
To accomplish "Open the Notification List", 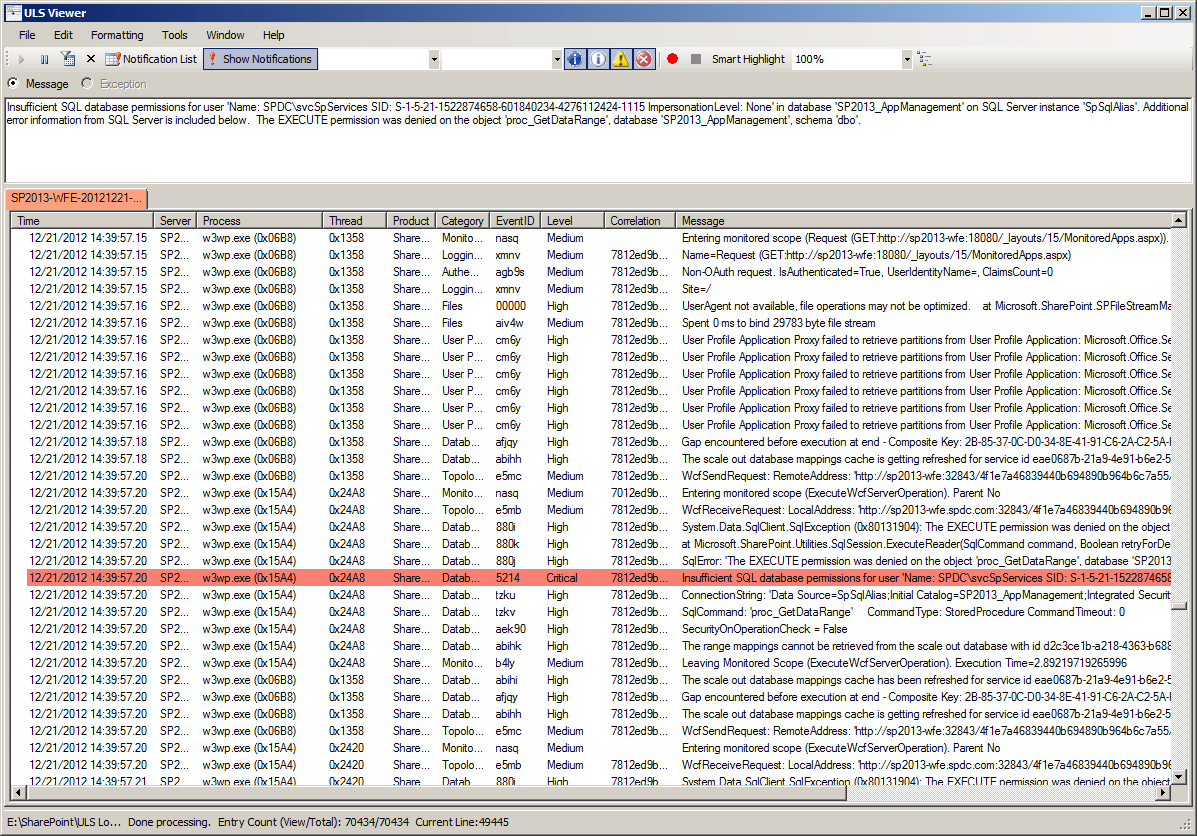I will pos(150,59).
